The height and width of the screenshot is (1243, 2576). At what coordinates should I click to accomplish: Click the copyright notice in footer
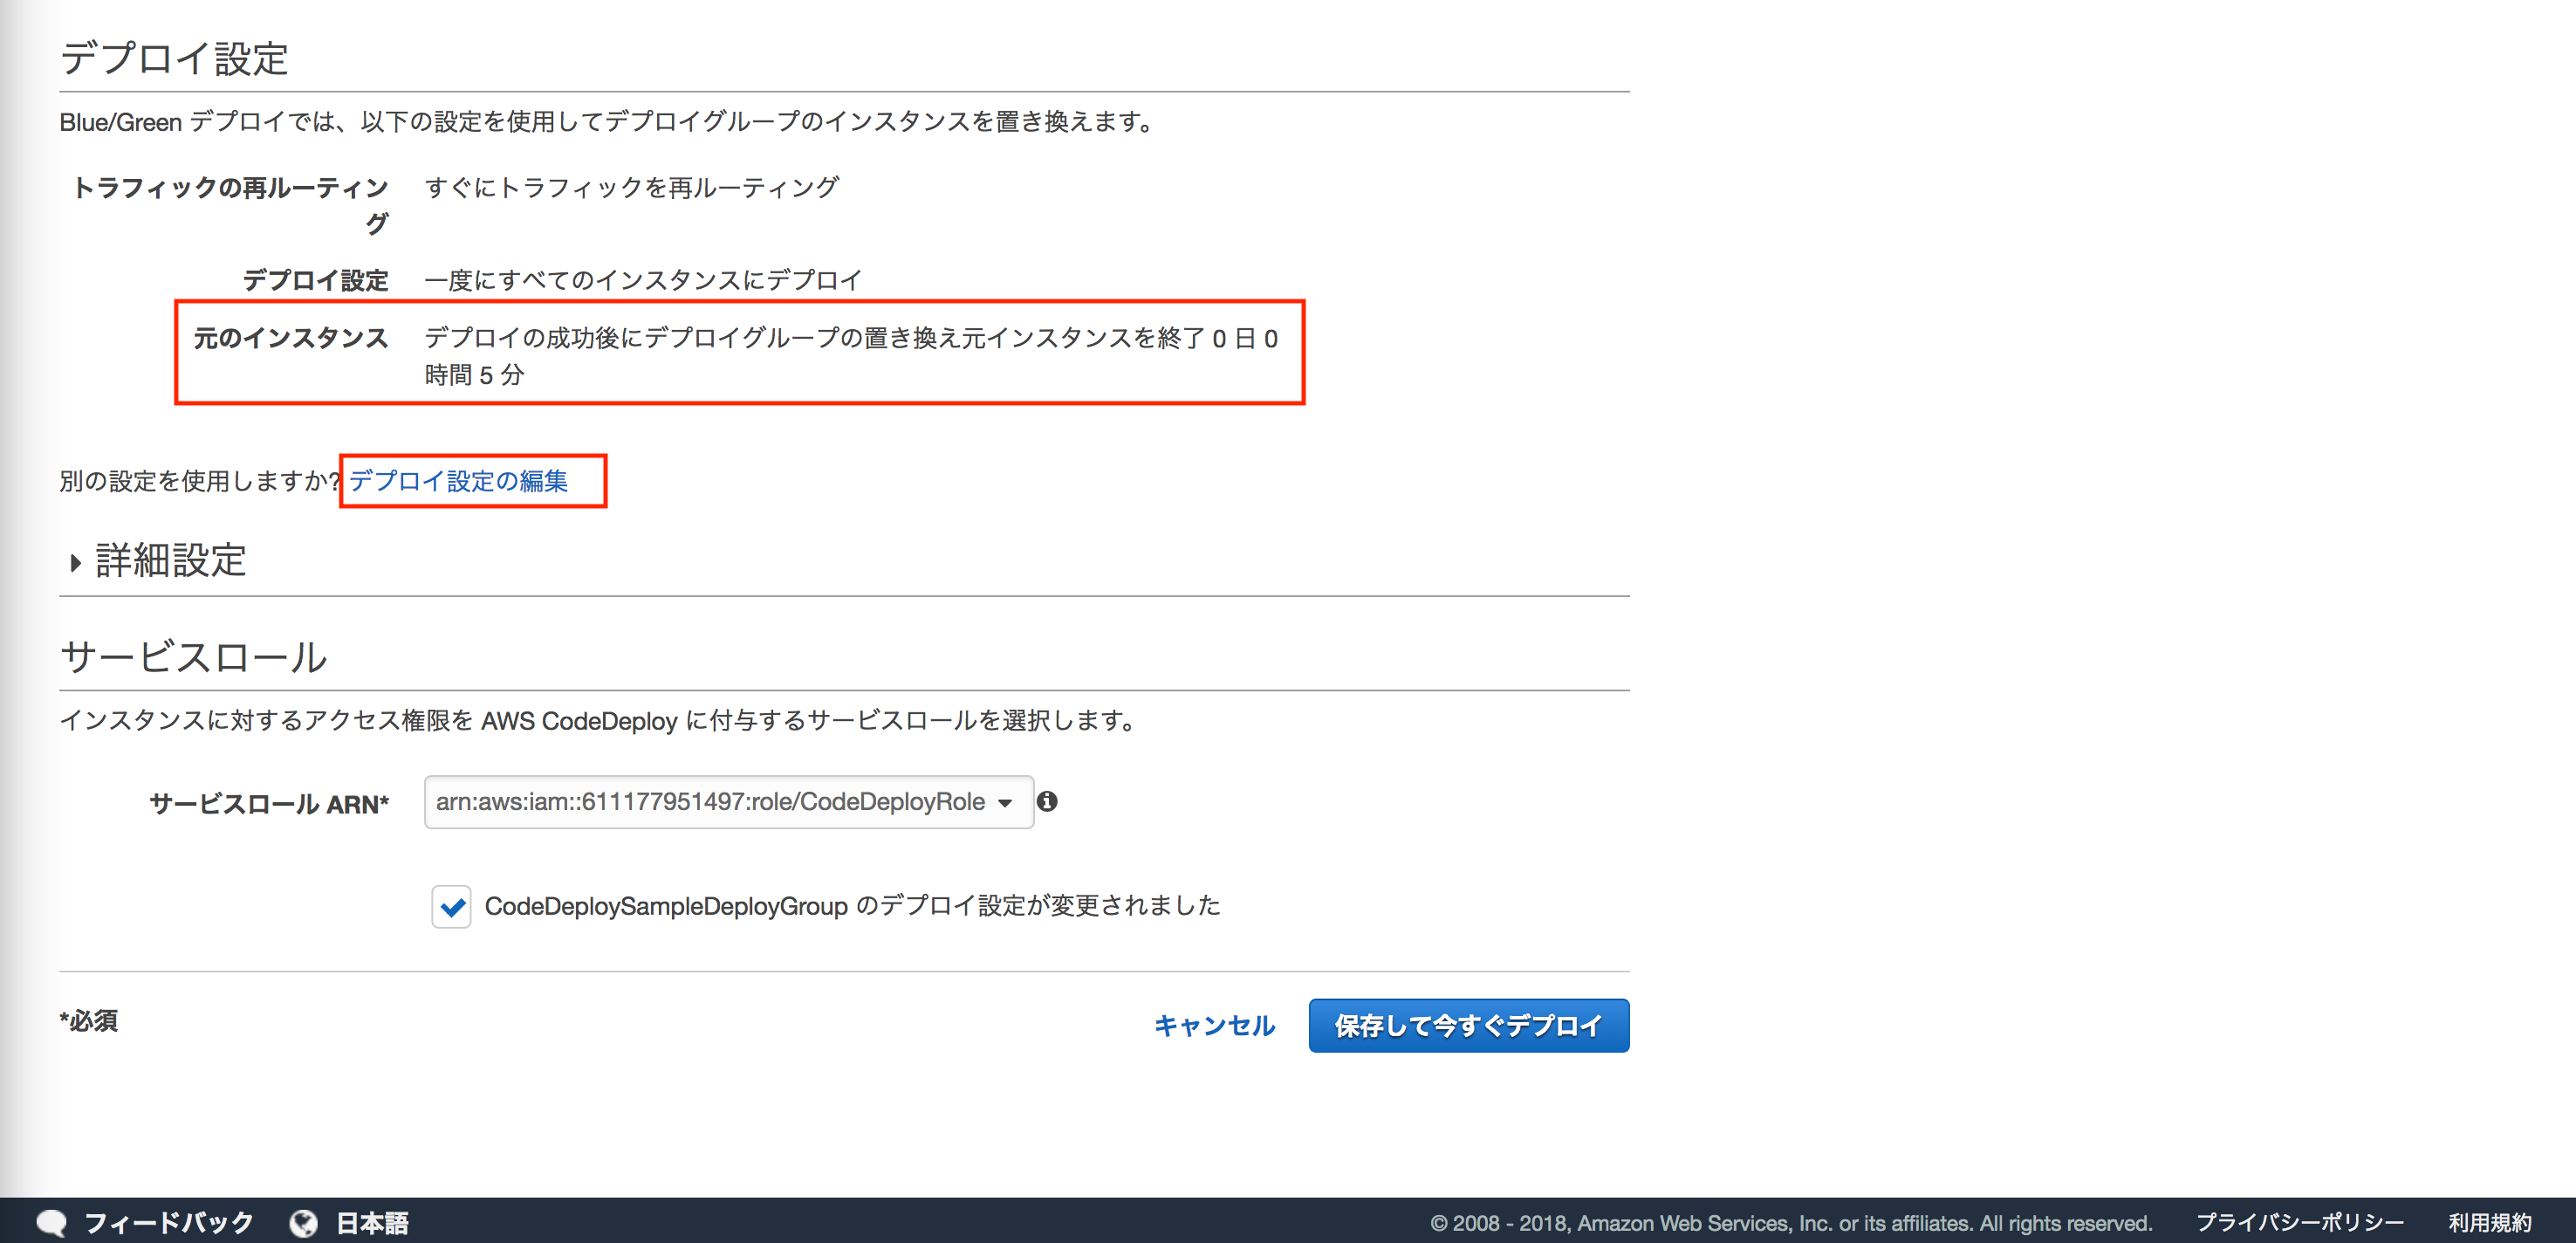pos(1791,1223)
